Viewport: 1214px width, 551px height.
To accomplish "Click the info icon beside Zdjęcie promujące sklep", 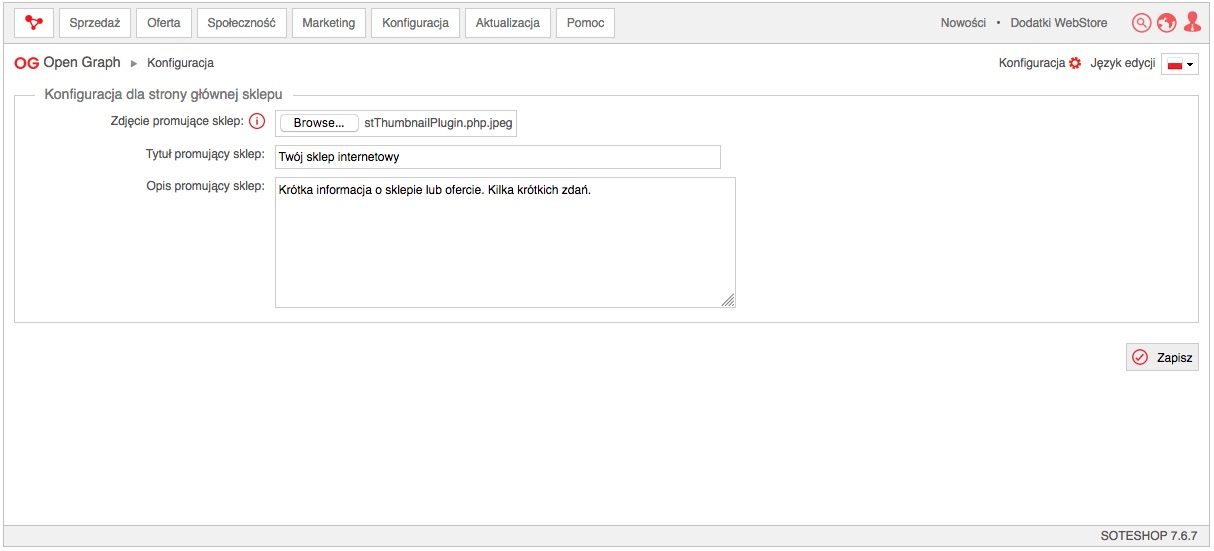I will pyautogui.click(x=257, y=122).
